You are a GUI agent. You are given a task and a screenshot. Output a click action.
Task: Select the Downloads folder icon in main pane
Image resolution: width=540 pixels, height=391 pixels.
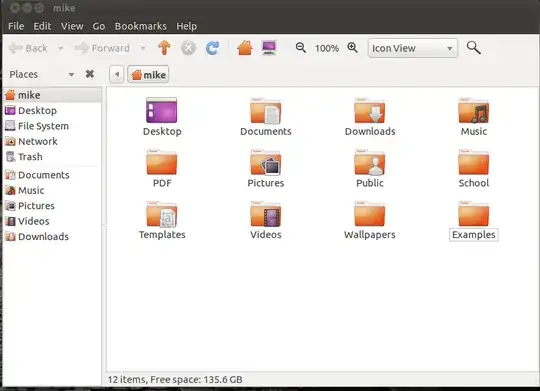(x=370, y=111)
